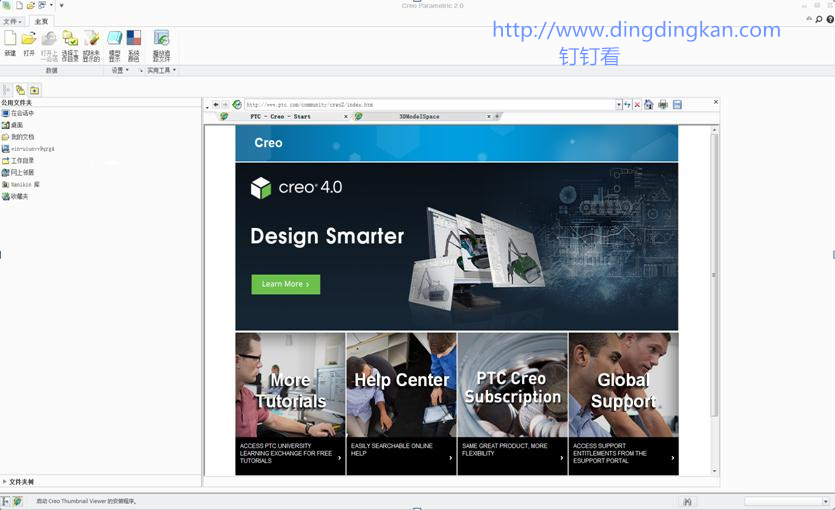Select 在会话中 (In Session) folder
The image size is (835, 510).
pos(18,113)
